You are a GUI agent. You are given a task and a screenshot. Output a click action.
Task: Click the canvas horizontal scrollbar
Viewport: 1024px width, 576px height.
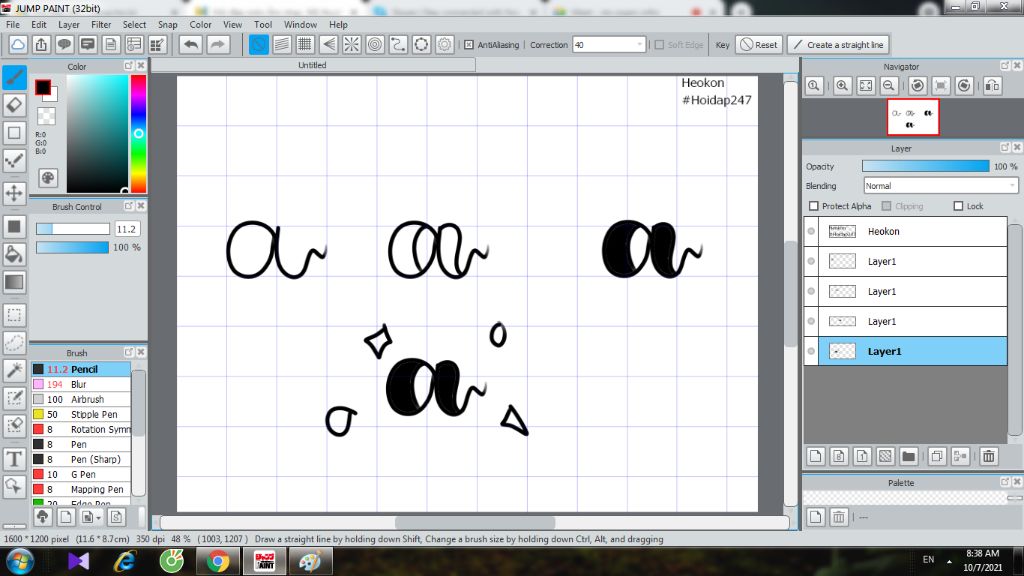[x=475, y=522]
